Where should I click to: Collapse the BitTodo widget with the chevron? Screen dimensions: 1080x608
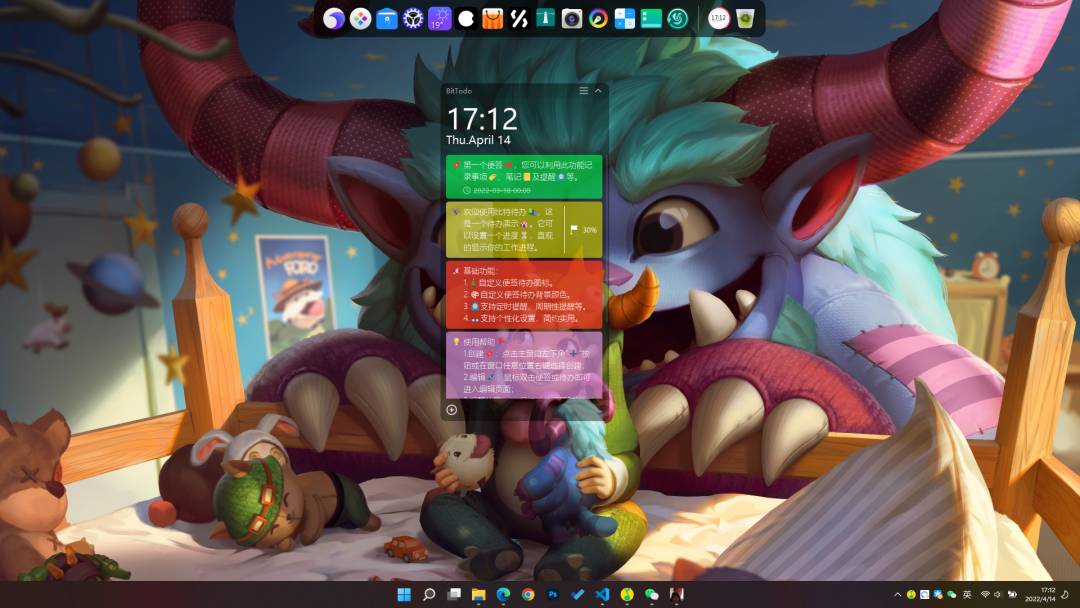pyautogui.click(x=598, y=91)
